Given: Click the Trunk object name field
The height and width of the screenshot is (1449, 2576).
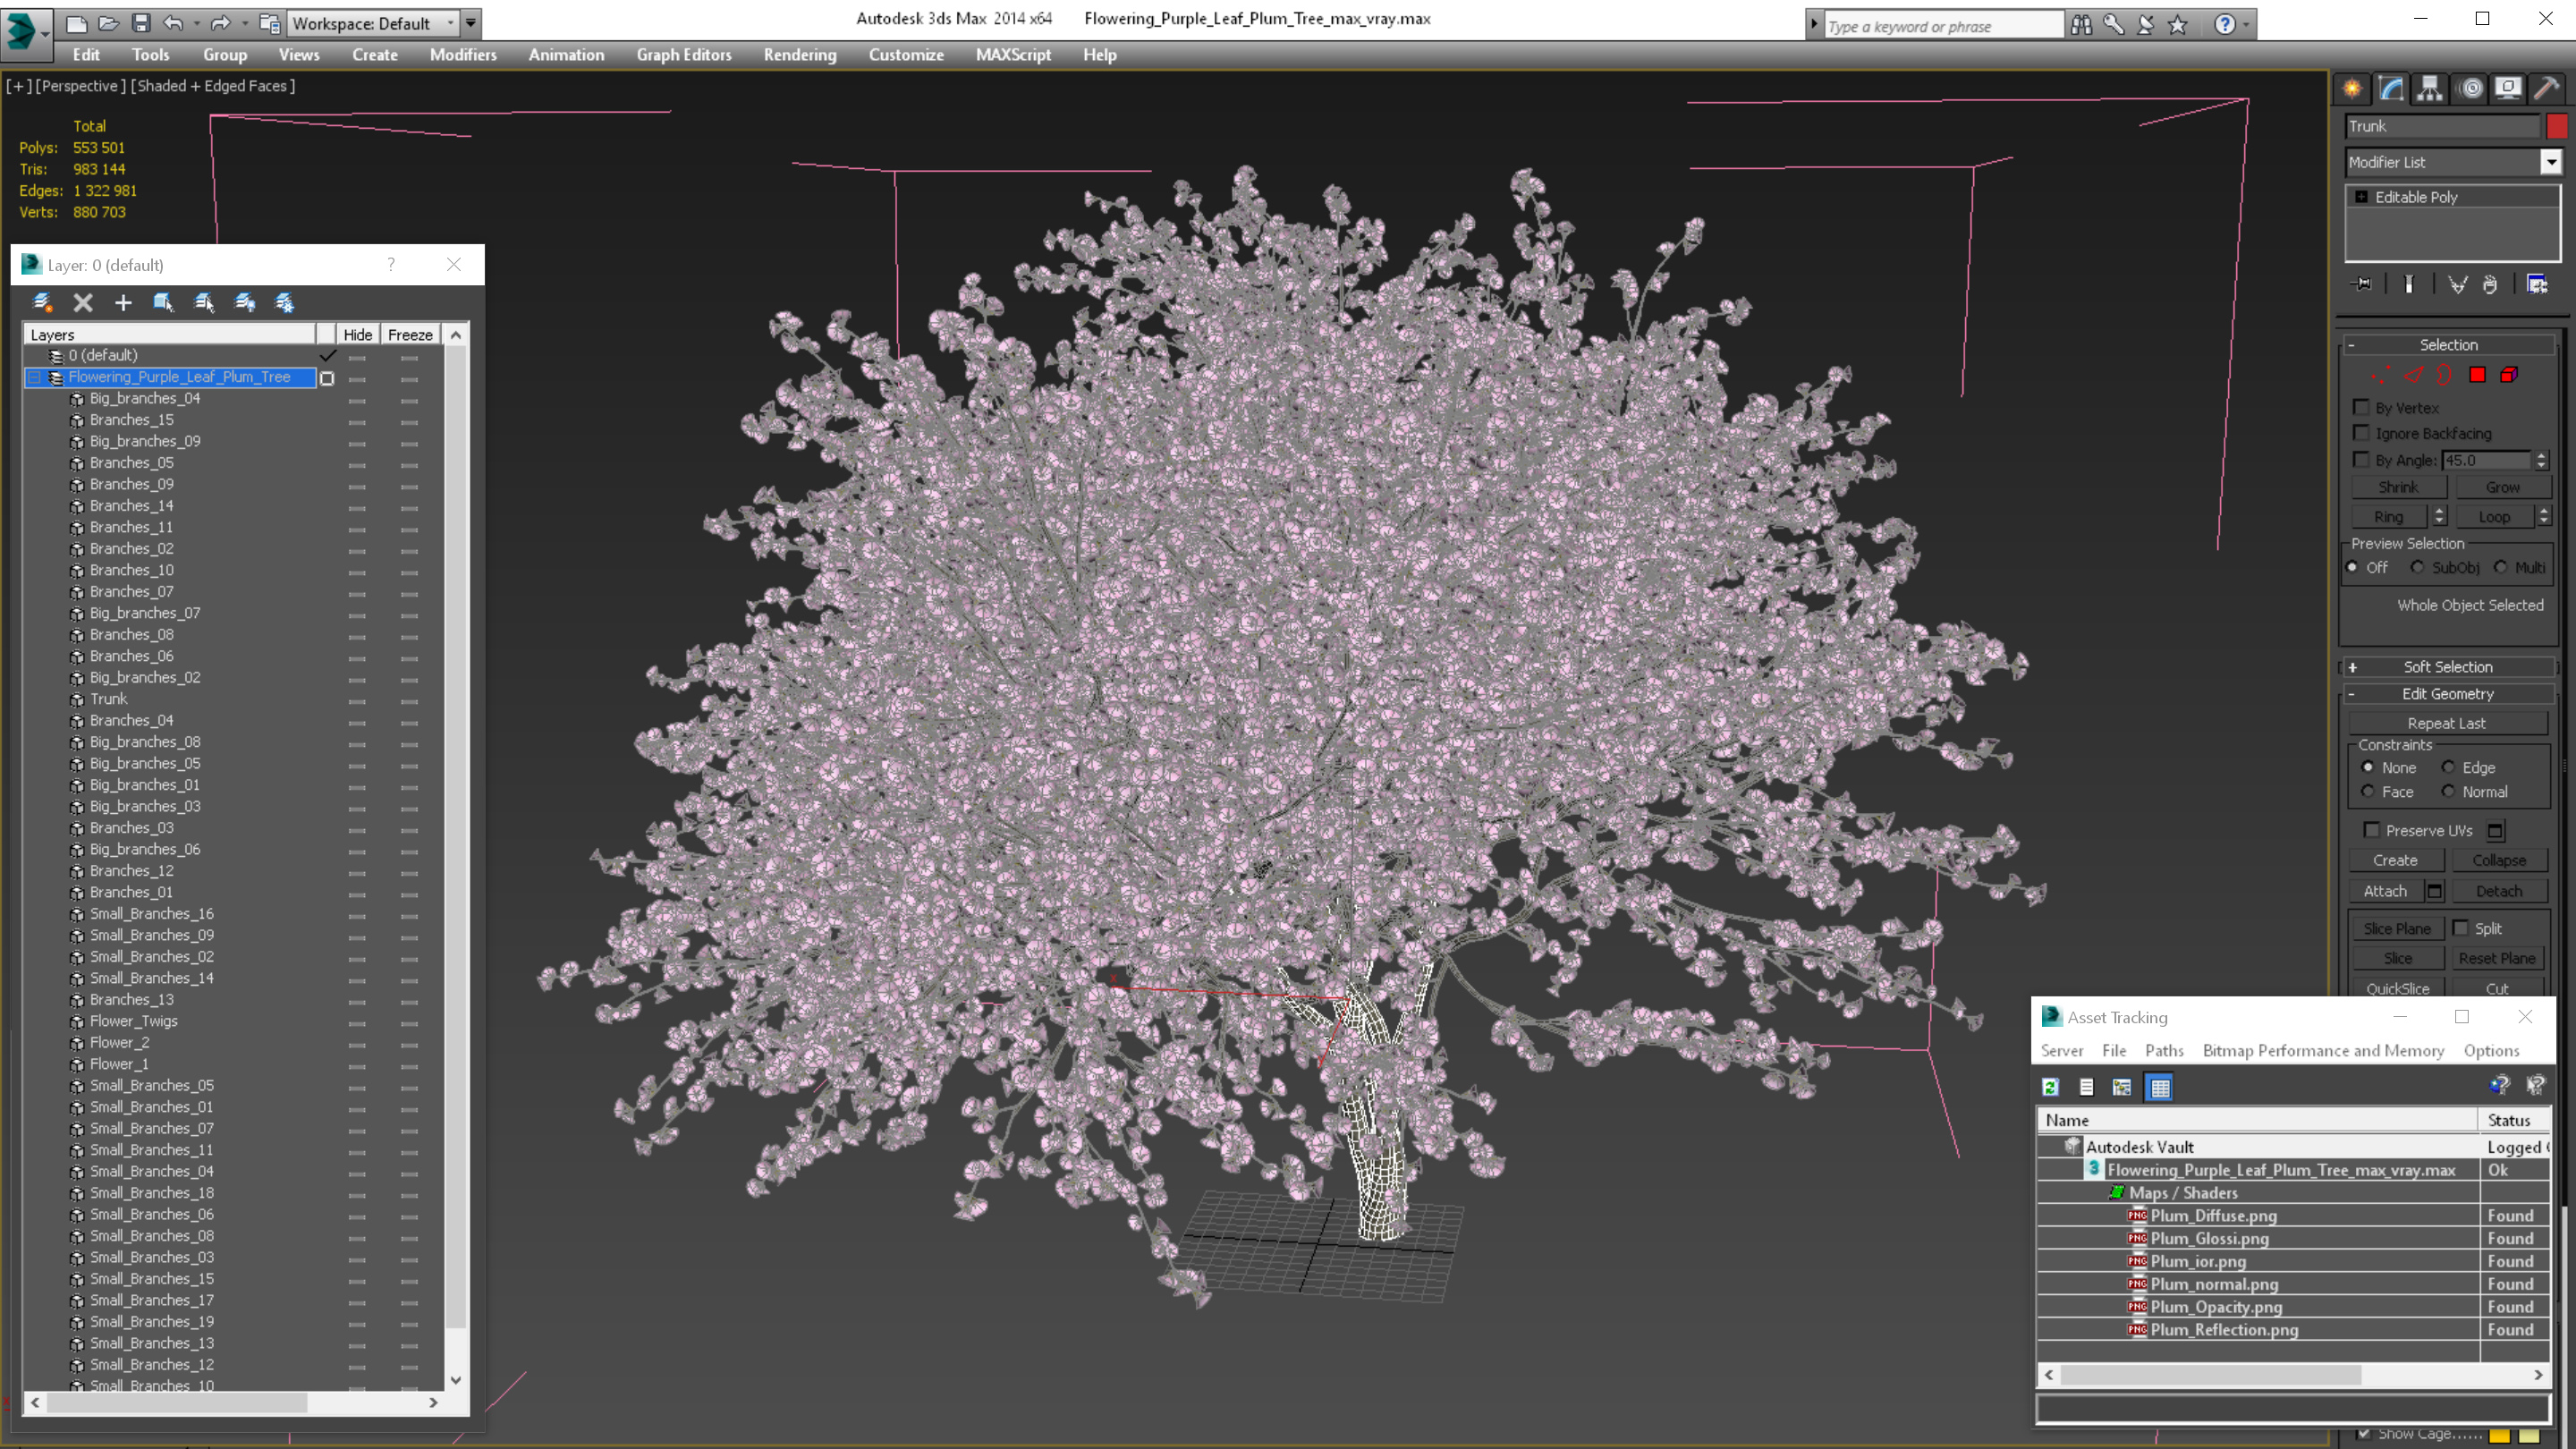Looking at the screenshot, I should tap(2442, 126).
